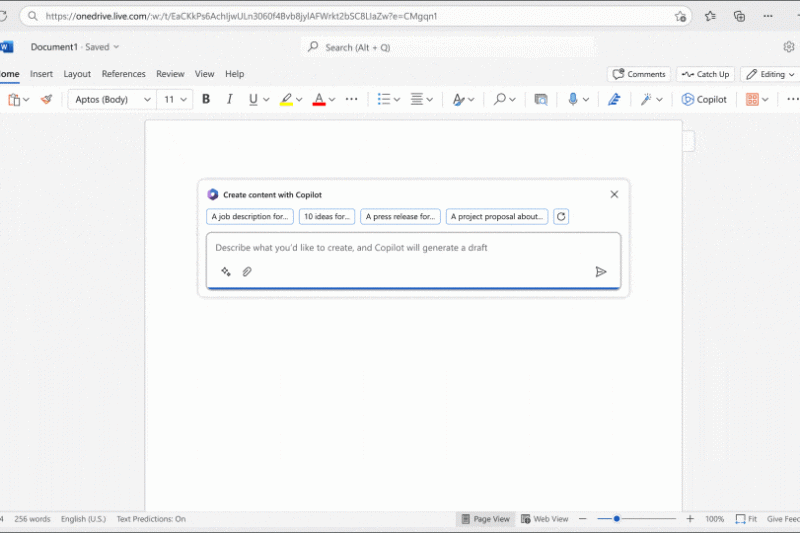Viewport: 800px width, 533px height.
Task: Open the References tab
Action: point(123,74)
